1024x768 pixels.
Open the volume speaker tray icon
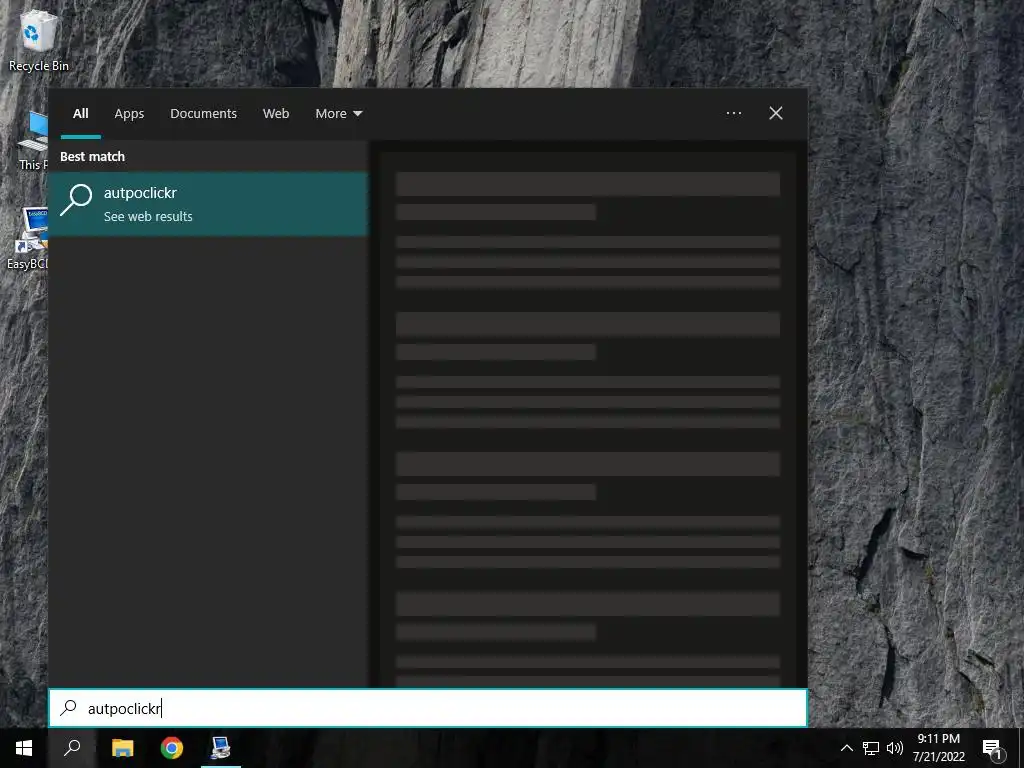tap(895, 748)
